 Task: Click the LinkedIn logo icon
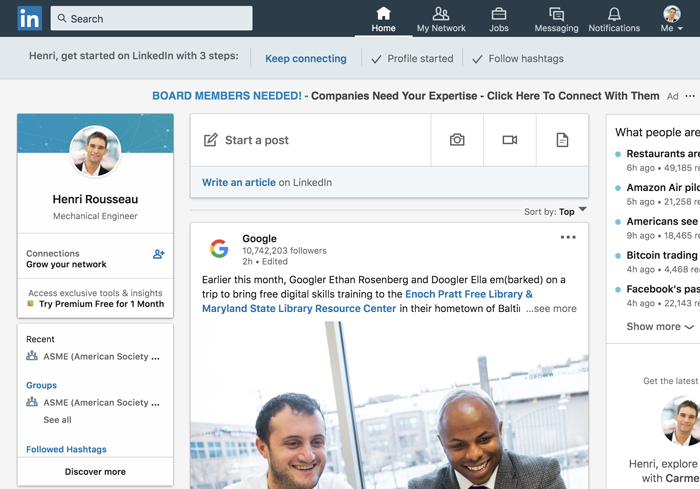tap(30, 18)
